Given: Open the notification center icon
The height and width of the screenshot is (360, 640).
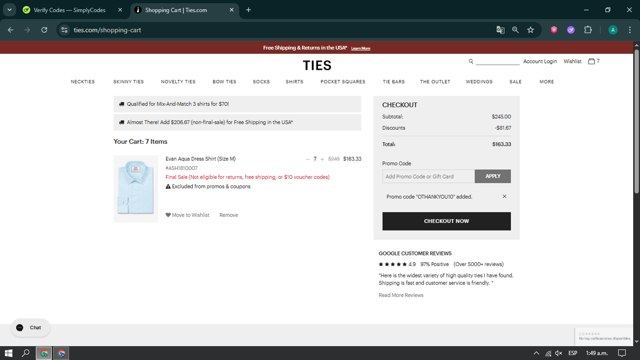Looking at the screenshot, I should [x=622, y=353].
